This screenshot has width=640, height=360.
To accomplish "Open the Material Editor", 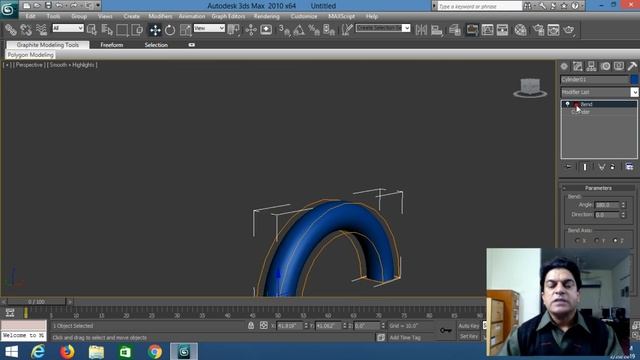I will (x=520, y=30).
